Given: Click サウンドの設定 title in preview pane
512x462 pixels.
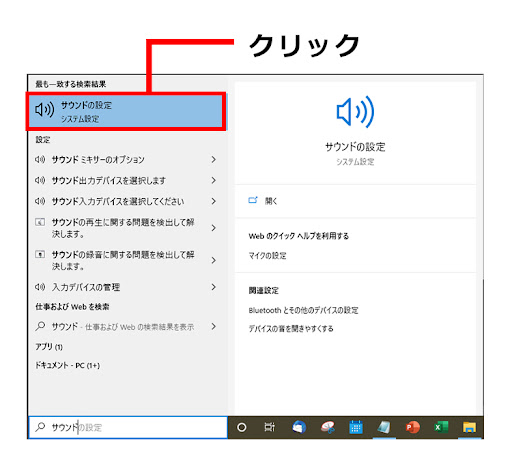Looking at the screenshot, I should 355,147.
